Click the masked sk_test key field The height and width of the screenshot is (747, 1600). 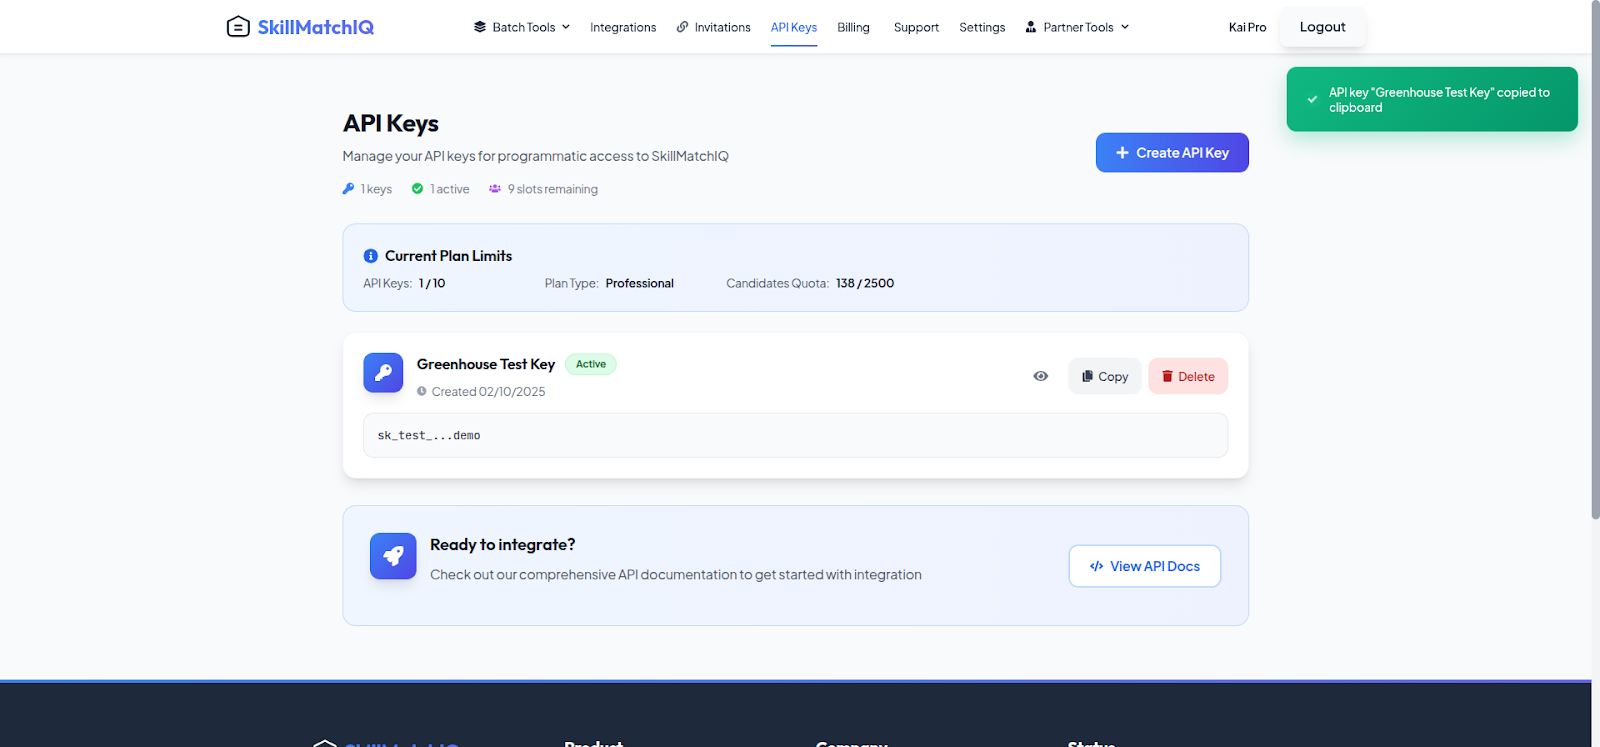[x=794, y=436]
